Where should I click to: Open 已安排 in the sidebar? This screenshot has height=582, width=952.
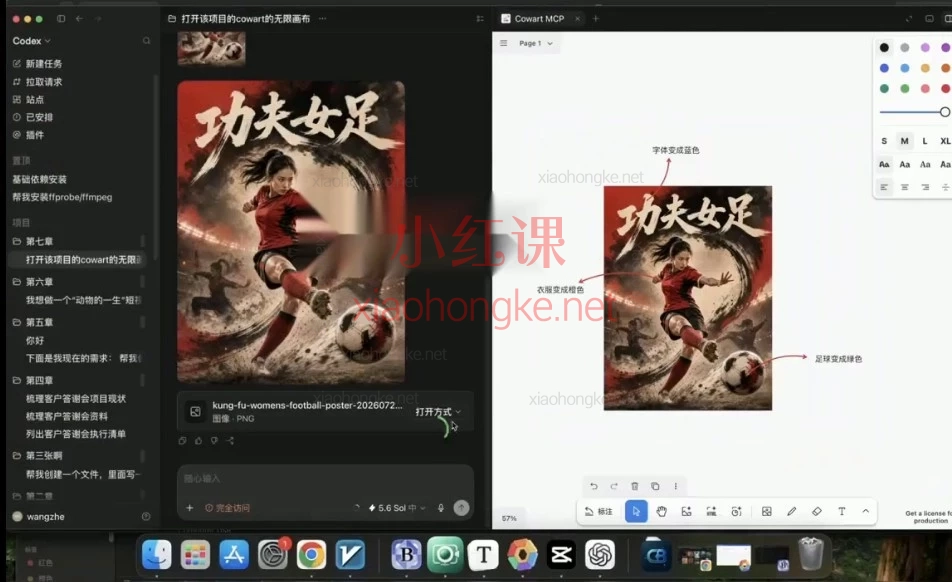pyautogui.click(x=33, y=117)
